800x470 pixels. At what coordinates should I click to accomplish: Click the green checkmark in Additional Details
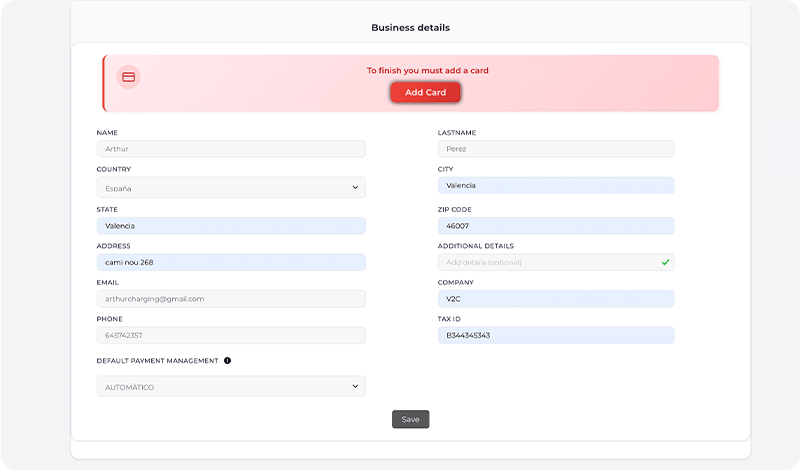coord(665,263)
